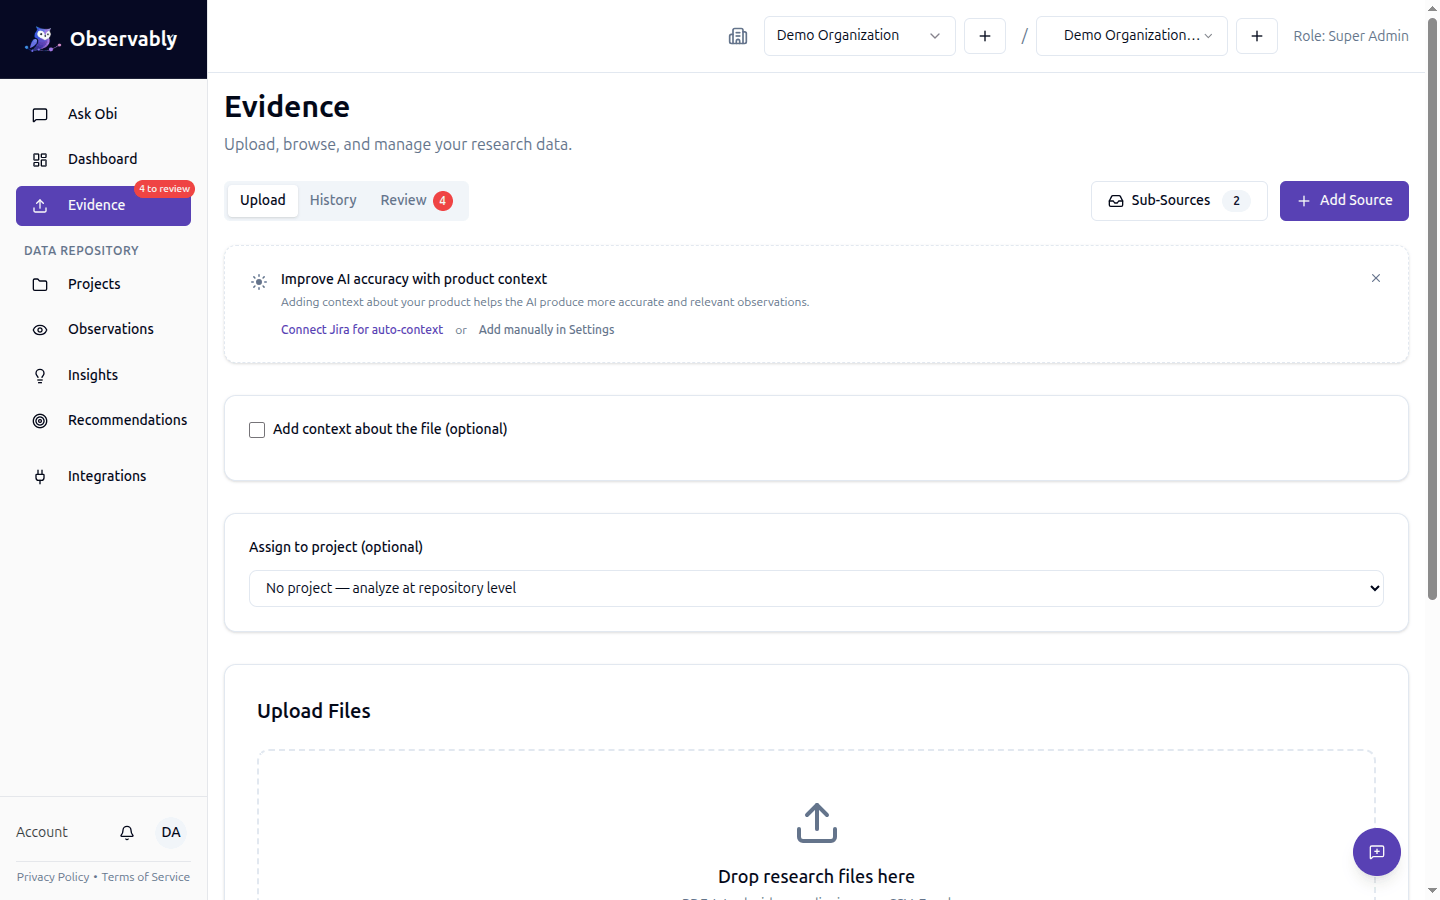This screenshot has width=1440, height=900.
Task: Click the Evidence upload icon
Action: [40, 205]
